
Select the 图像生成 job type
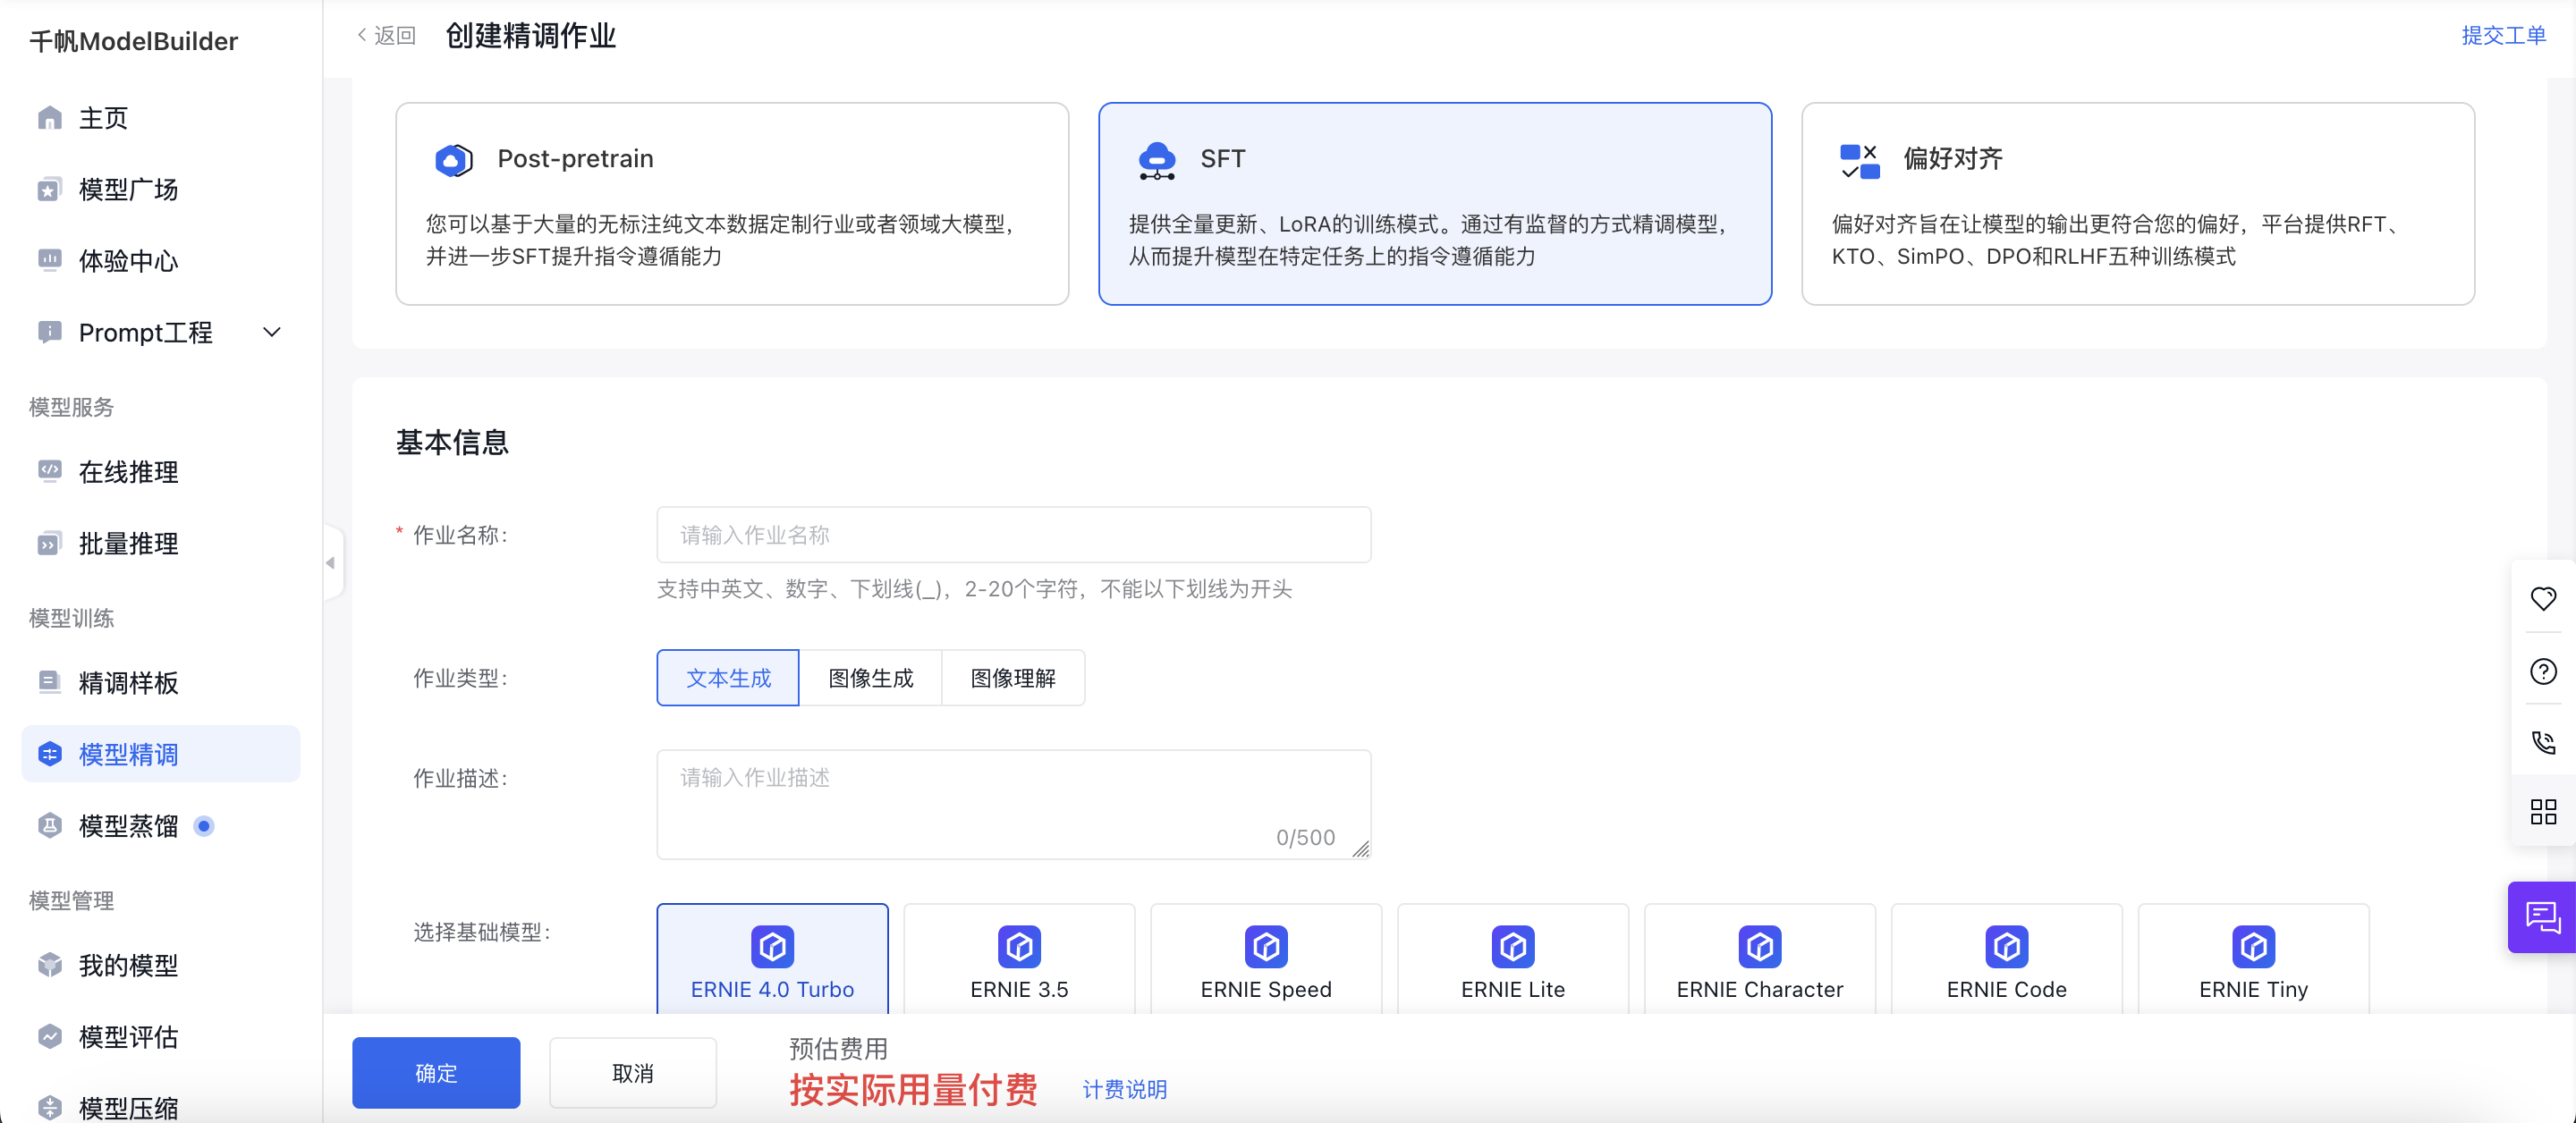point(870,678)
